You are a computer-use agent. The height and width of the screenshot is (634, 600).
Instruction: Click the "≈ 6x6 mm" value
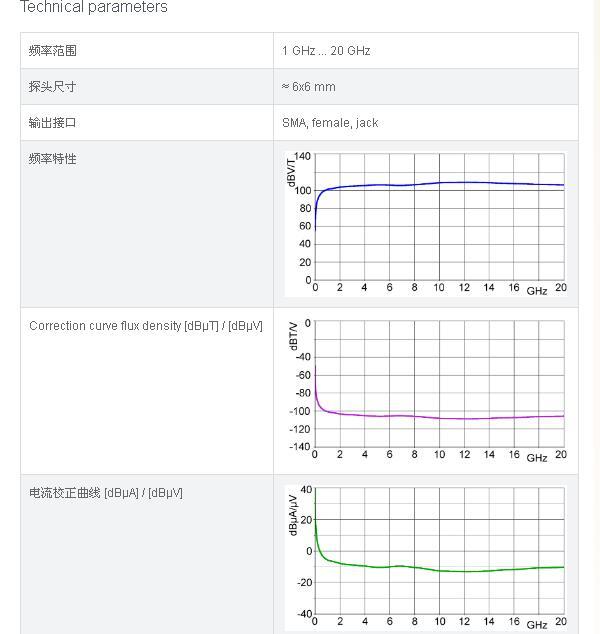(309, 87)
